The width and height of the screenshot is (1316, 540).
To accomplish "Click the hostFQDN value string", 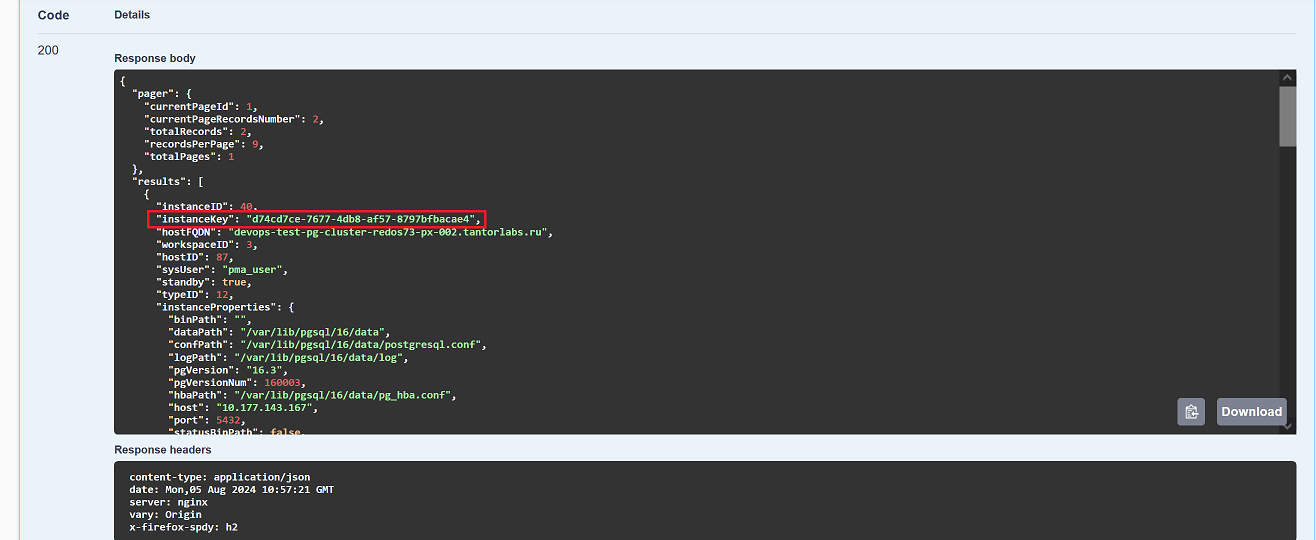I will click(390, 232).
